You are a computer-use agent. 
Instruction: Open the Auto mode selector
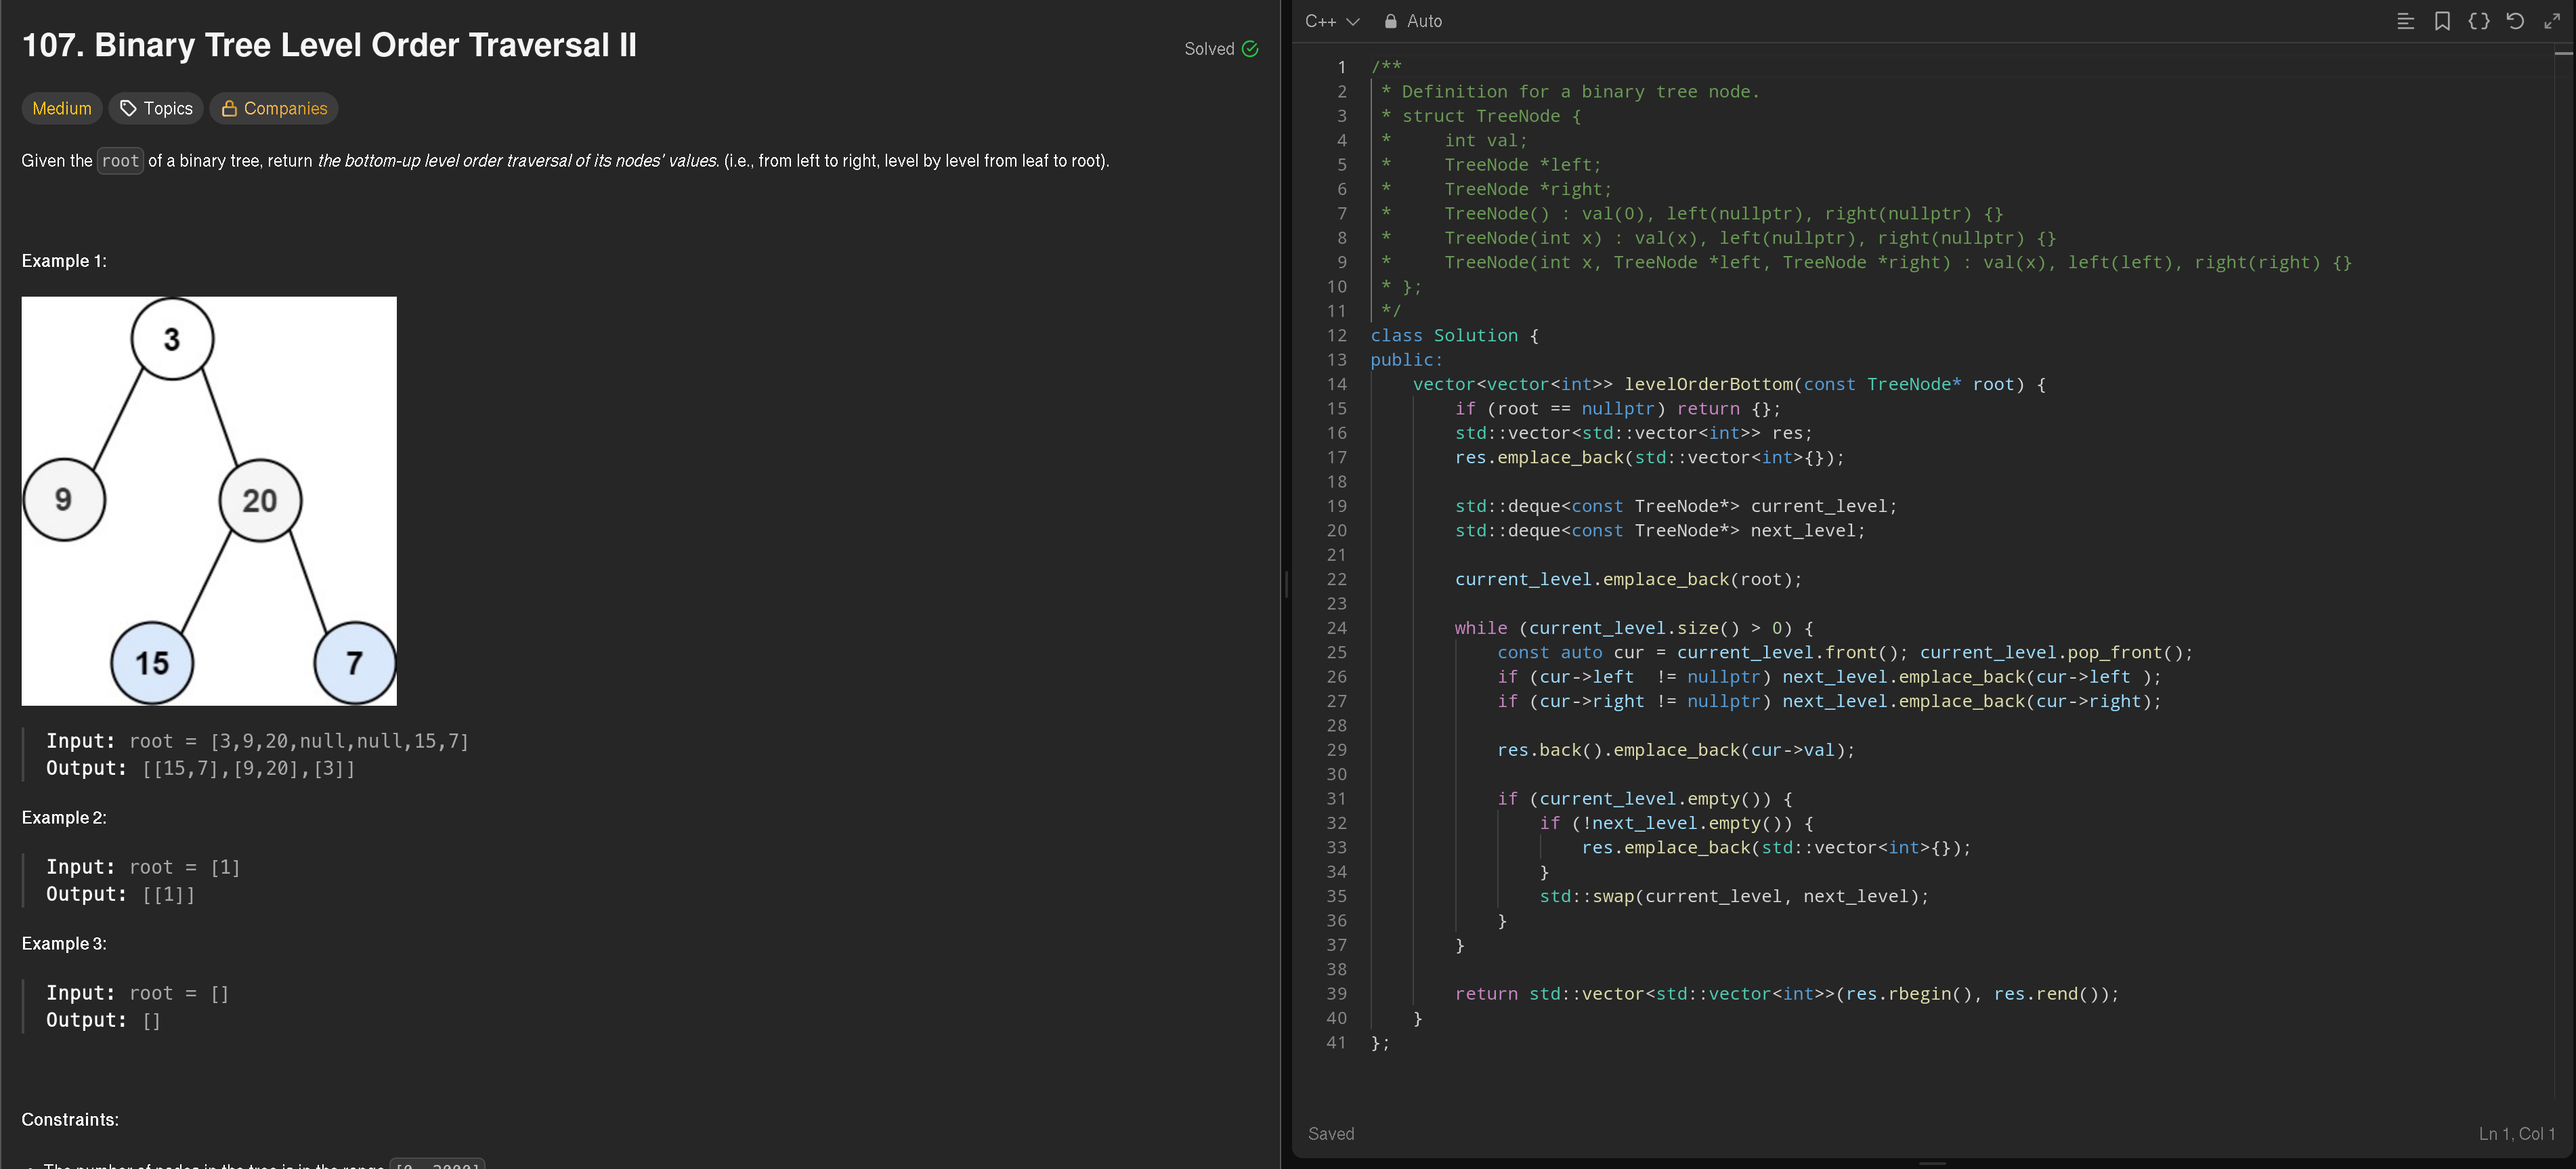coord(1423,21)
